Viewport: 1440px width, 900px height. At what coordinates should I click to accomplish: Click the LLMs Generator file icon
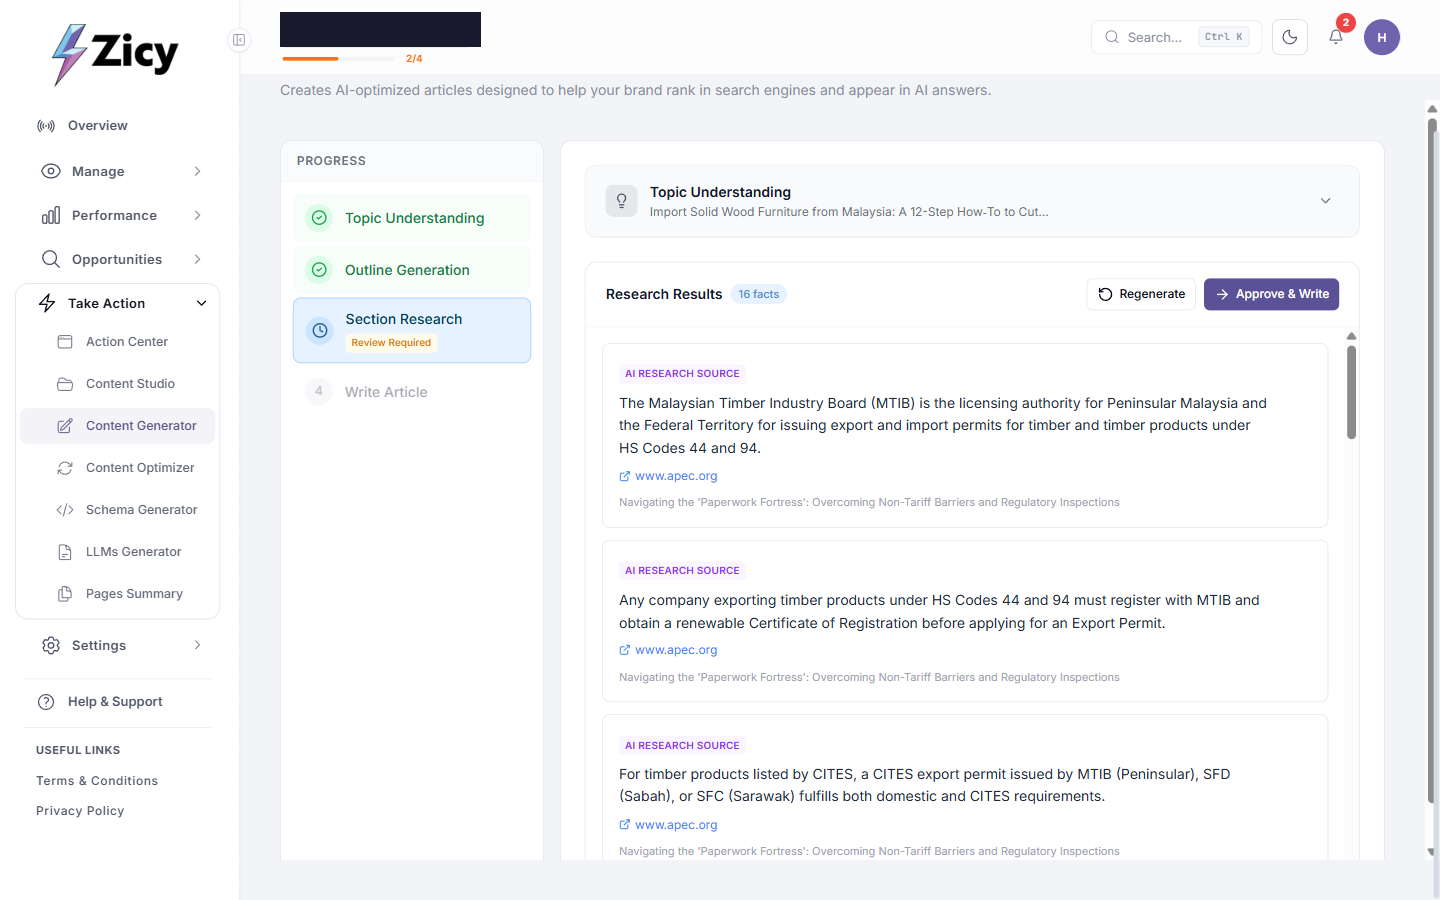tap(65, 552)
